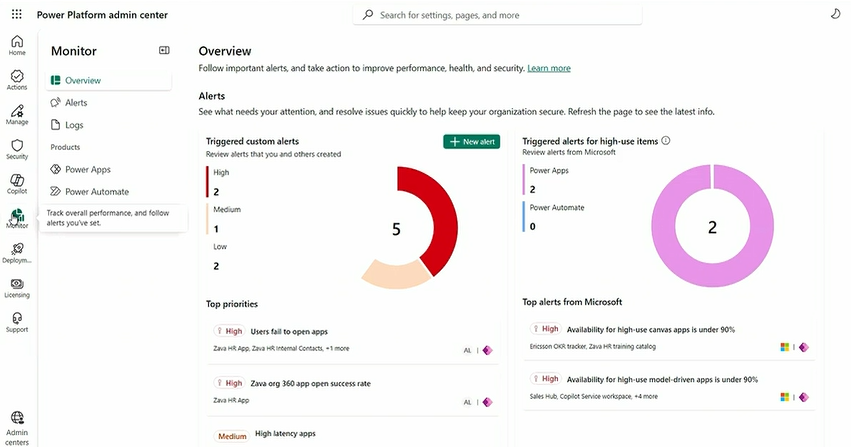The height and width of the screenshot is (447, 851).
Task: Open Power Automate under Products
Action: (96, 192)
